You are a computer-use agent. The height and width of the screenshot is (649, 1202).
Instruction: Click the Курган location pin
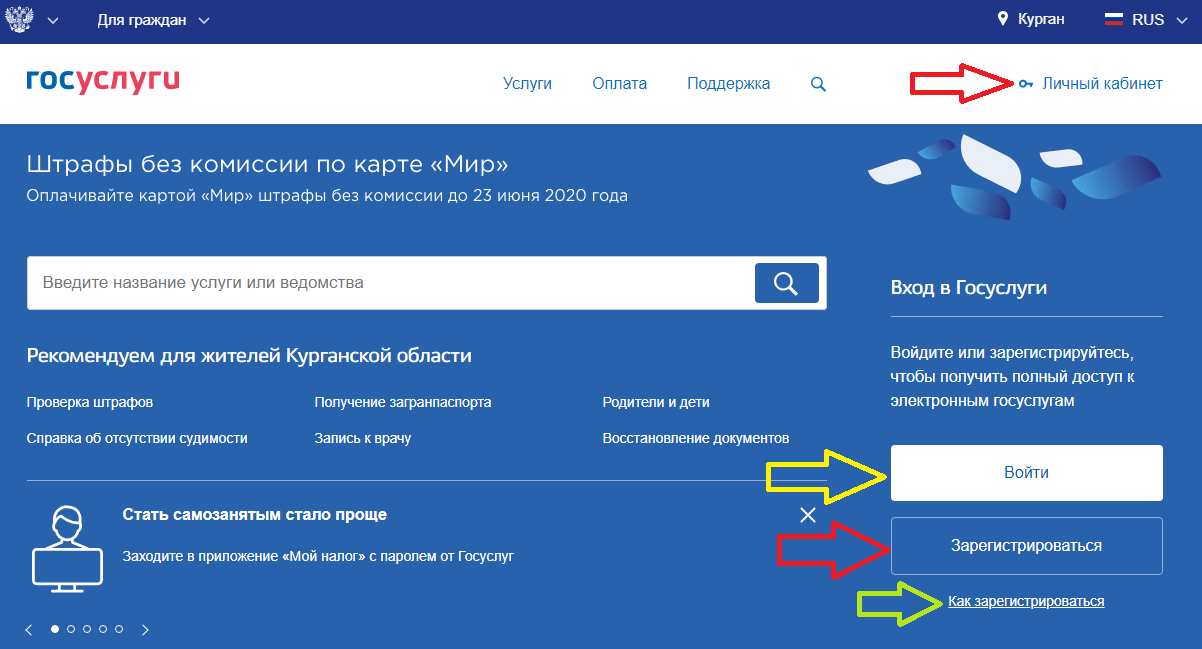point(1003,20)
